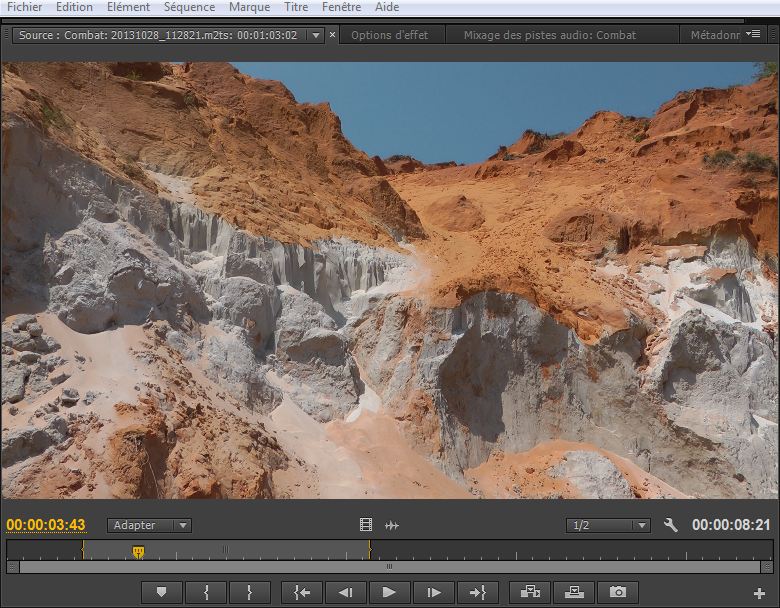Switch to the Options d'effet tab
Viewport: 780px width, 608px height.
click(x=389, y=35)
